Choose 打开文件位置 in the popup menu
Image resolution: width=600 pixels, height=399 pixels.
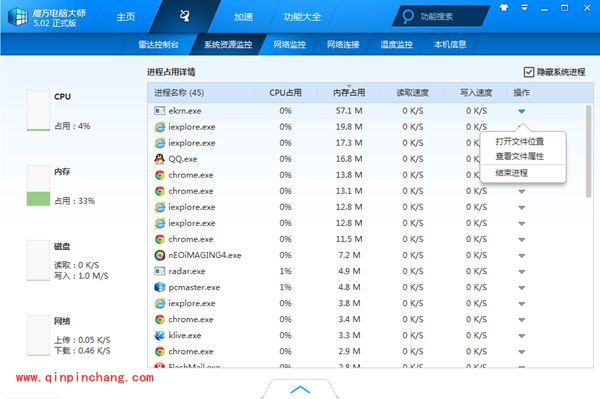tap(520, 142)
